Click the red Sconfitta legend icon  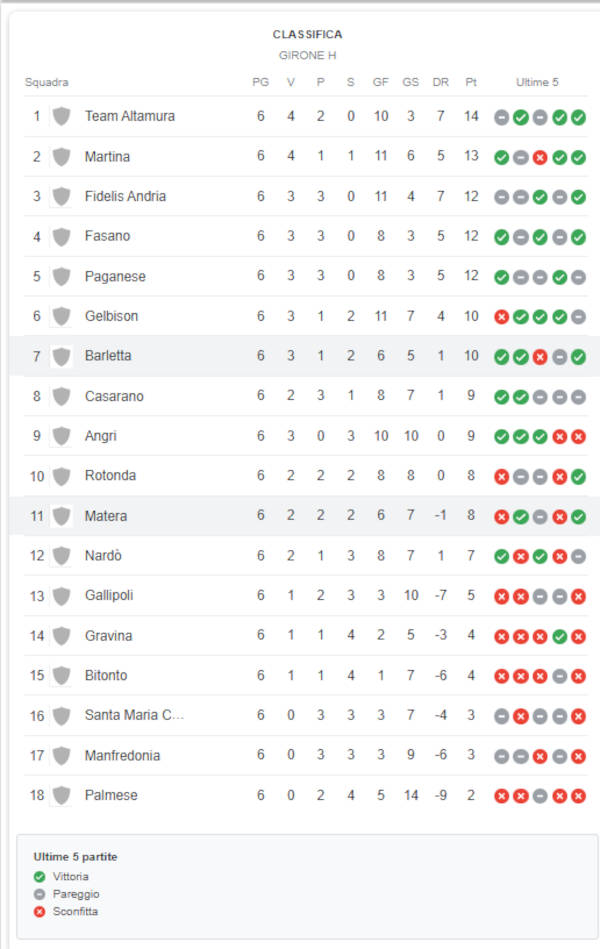point(40,911)
